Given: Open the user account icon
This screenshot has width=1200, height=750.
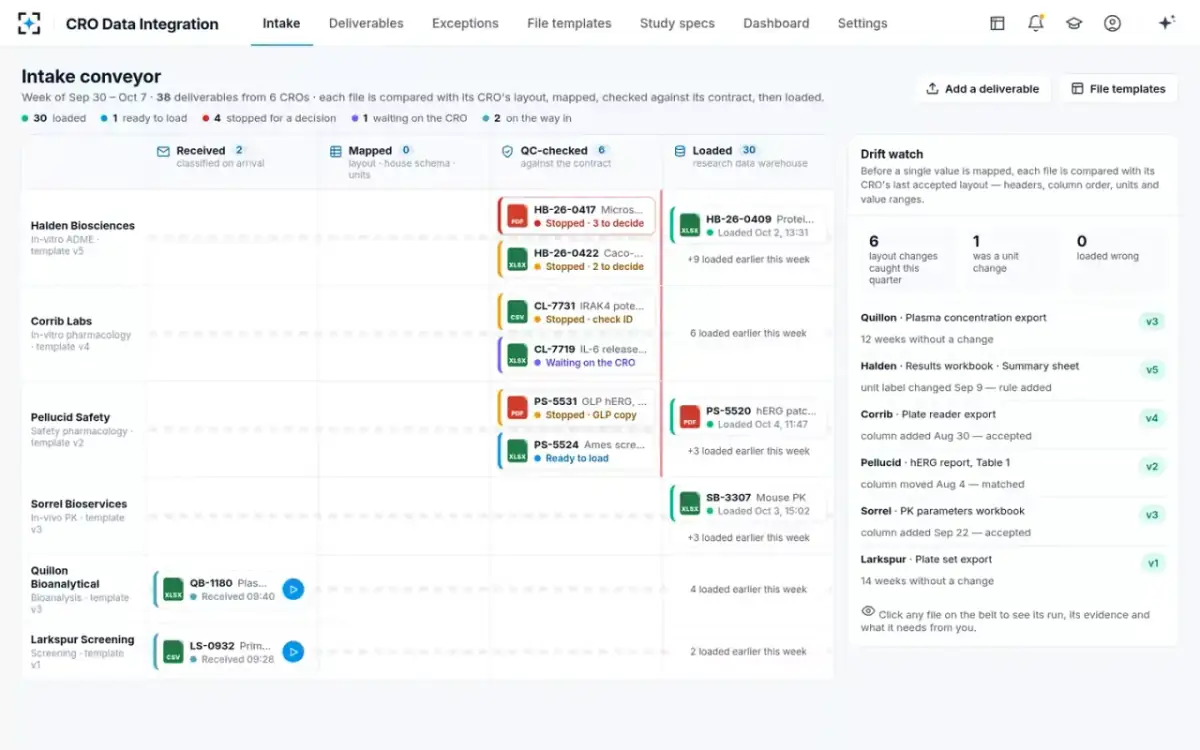Looking at the screenshot, I should click(1112, 23).
